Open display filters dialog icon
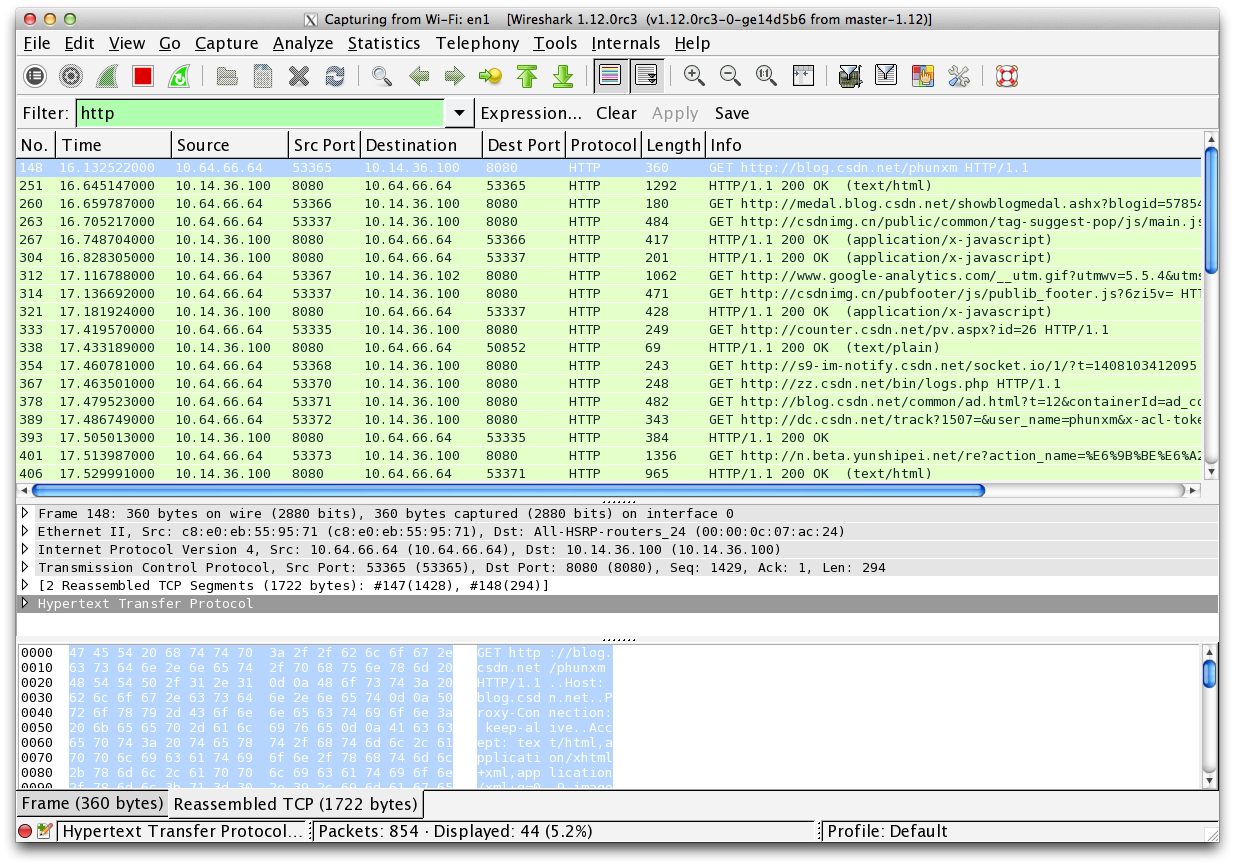Image resolution: width=1235 pixels, height=866 pixels. pos(886,75)
